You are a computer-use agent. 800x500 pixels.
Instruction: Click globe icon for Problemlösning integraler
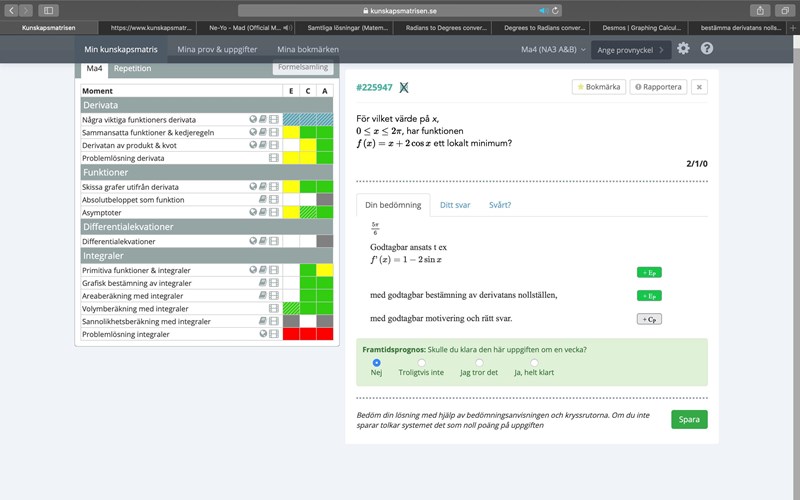[263, 334]
